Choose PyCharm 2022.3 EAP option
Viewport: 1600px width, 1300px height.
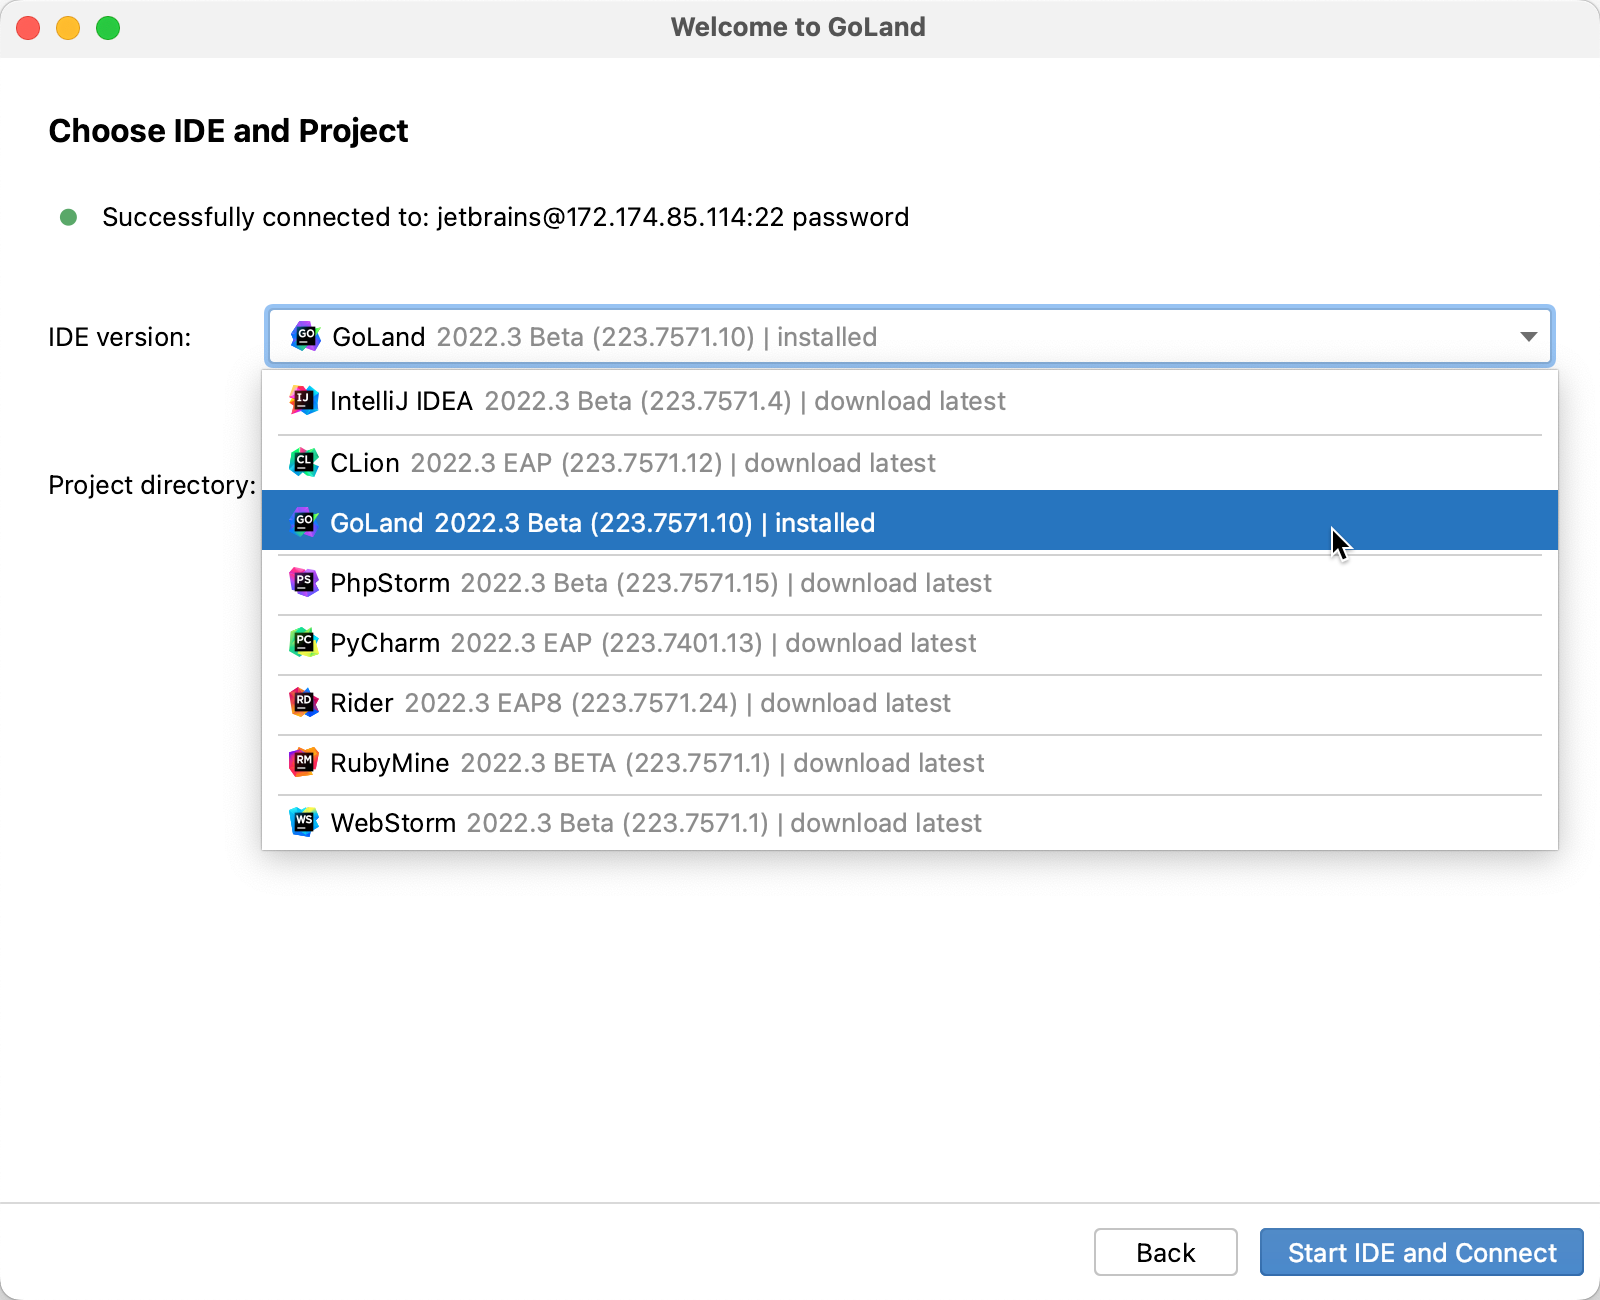[910, 643]
